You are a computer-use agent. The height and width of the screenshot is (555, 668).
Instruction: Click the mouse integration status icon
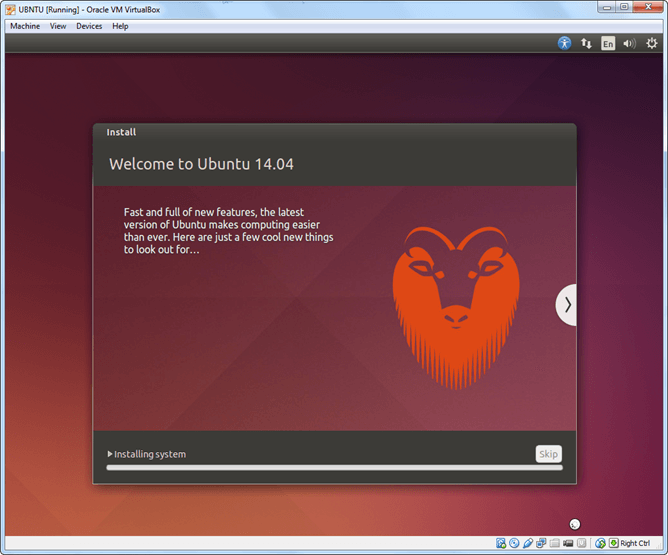point(600,543)
